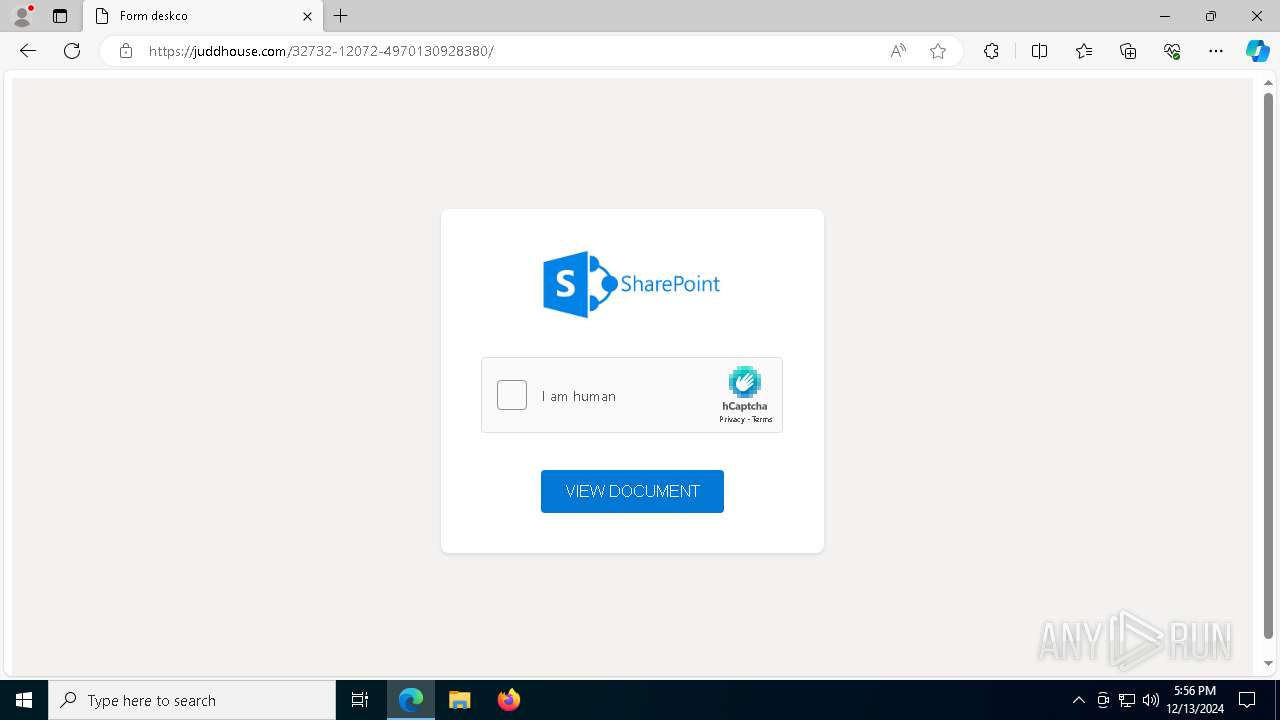Open Browser essentials heart icon
This screenshot has width=1280, height=720.
click(x=1172, y=51)
